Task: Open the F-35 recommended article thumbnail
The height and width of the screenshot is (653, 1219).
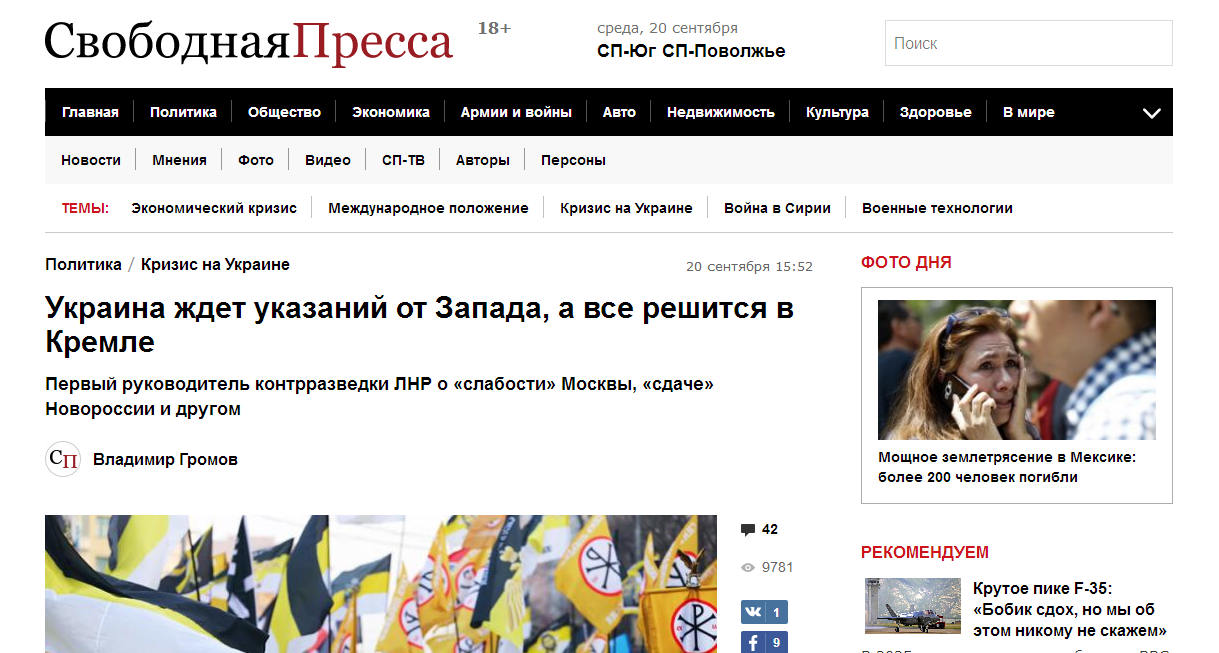Action: point(913,606)
